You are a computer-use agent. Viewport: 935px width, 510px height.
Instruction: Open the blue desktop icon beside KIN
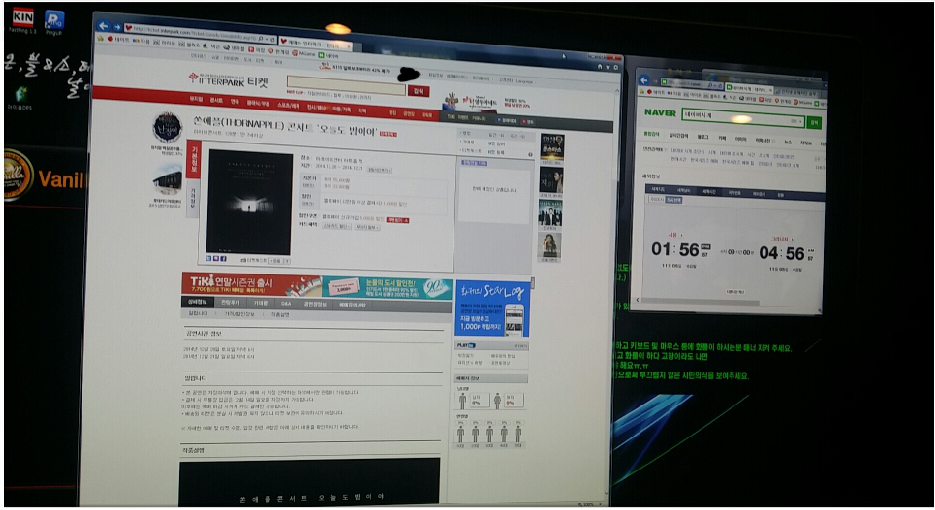(55, 18)
